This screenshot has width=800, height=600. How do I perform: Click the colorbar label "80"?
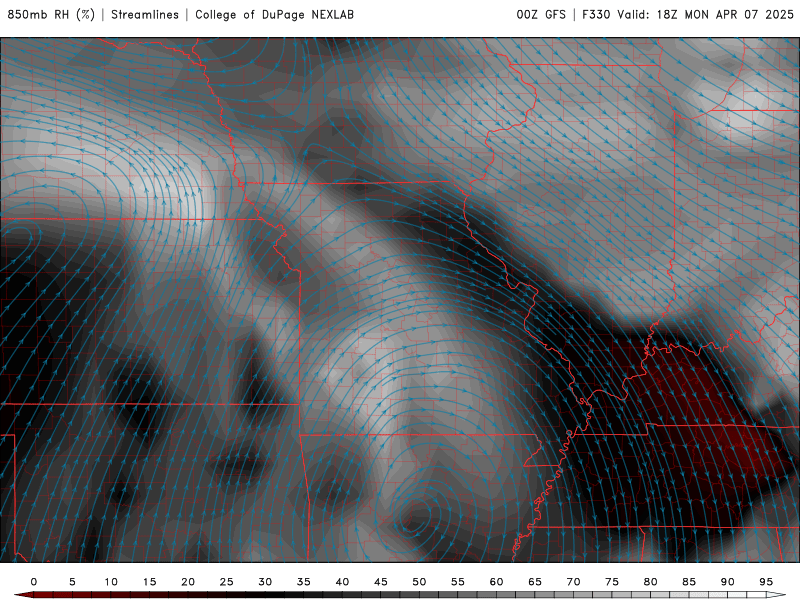click(x=651, y=582)
